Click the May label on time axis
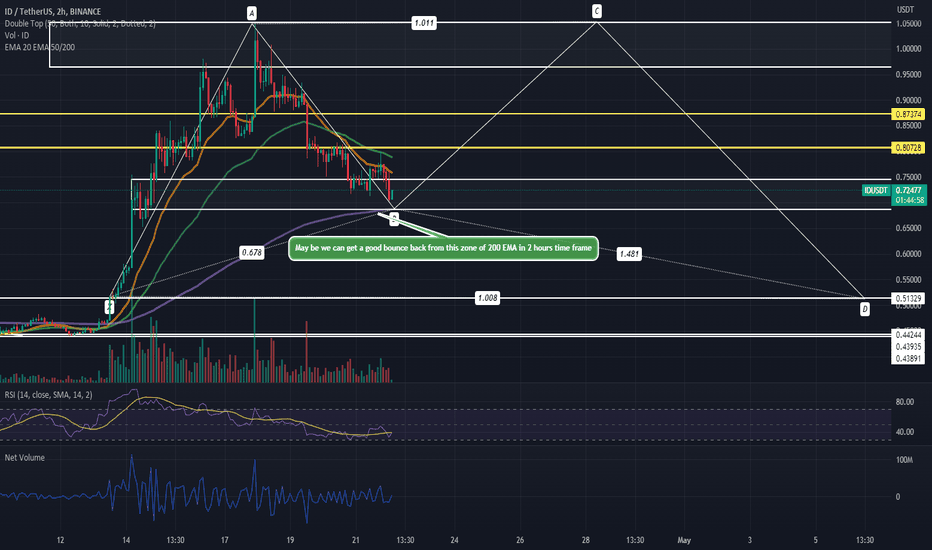This screenshot has height=550, width=932. (x=684, y=540)
